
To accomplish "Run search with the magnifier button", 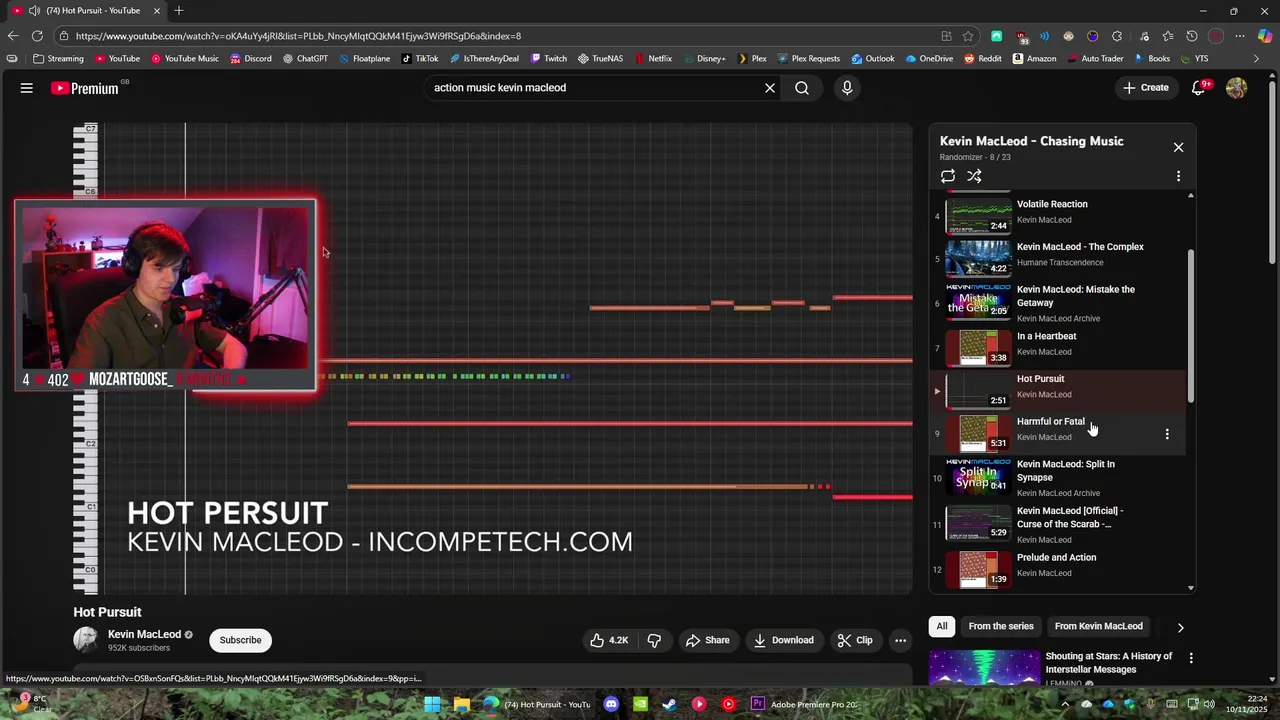I will click(x=802, y=88).
